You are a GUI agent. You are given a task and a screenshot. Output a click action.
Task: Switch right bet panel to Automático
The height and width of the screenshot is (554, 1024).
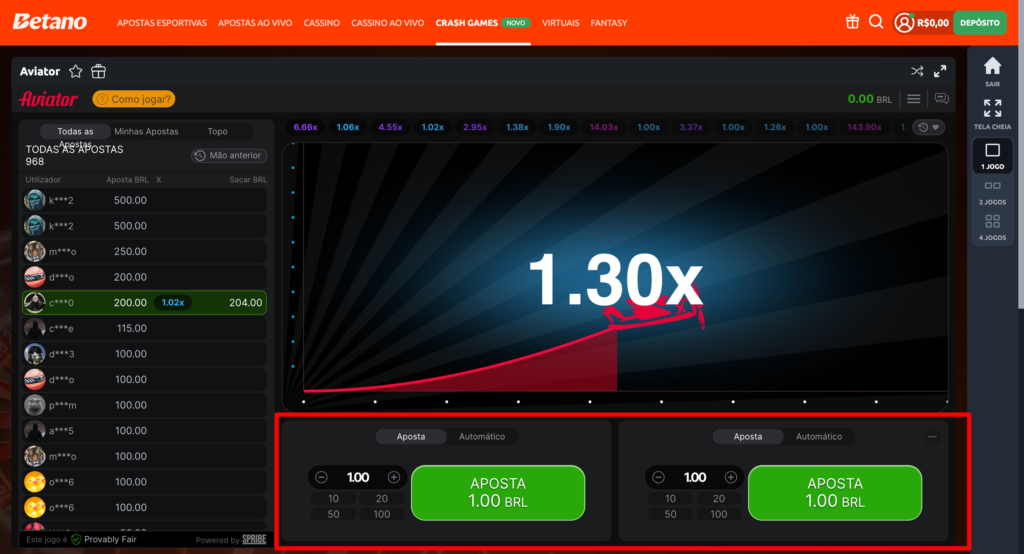tap(819, 436)
